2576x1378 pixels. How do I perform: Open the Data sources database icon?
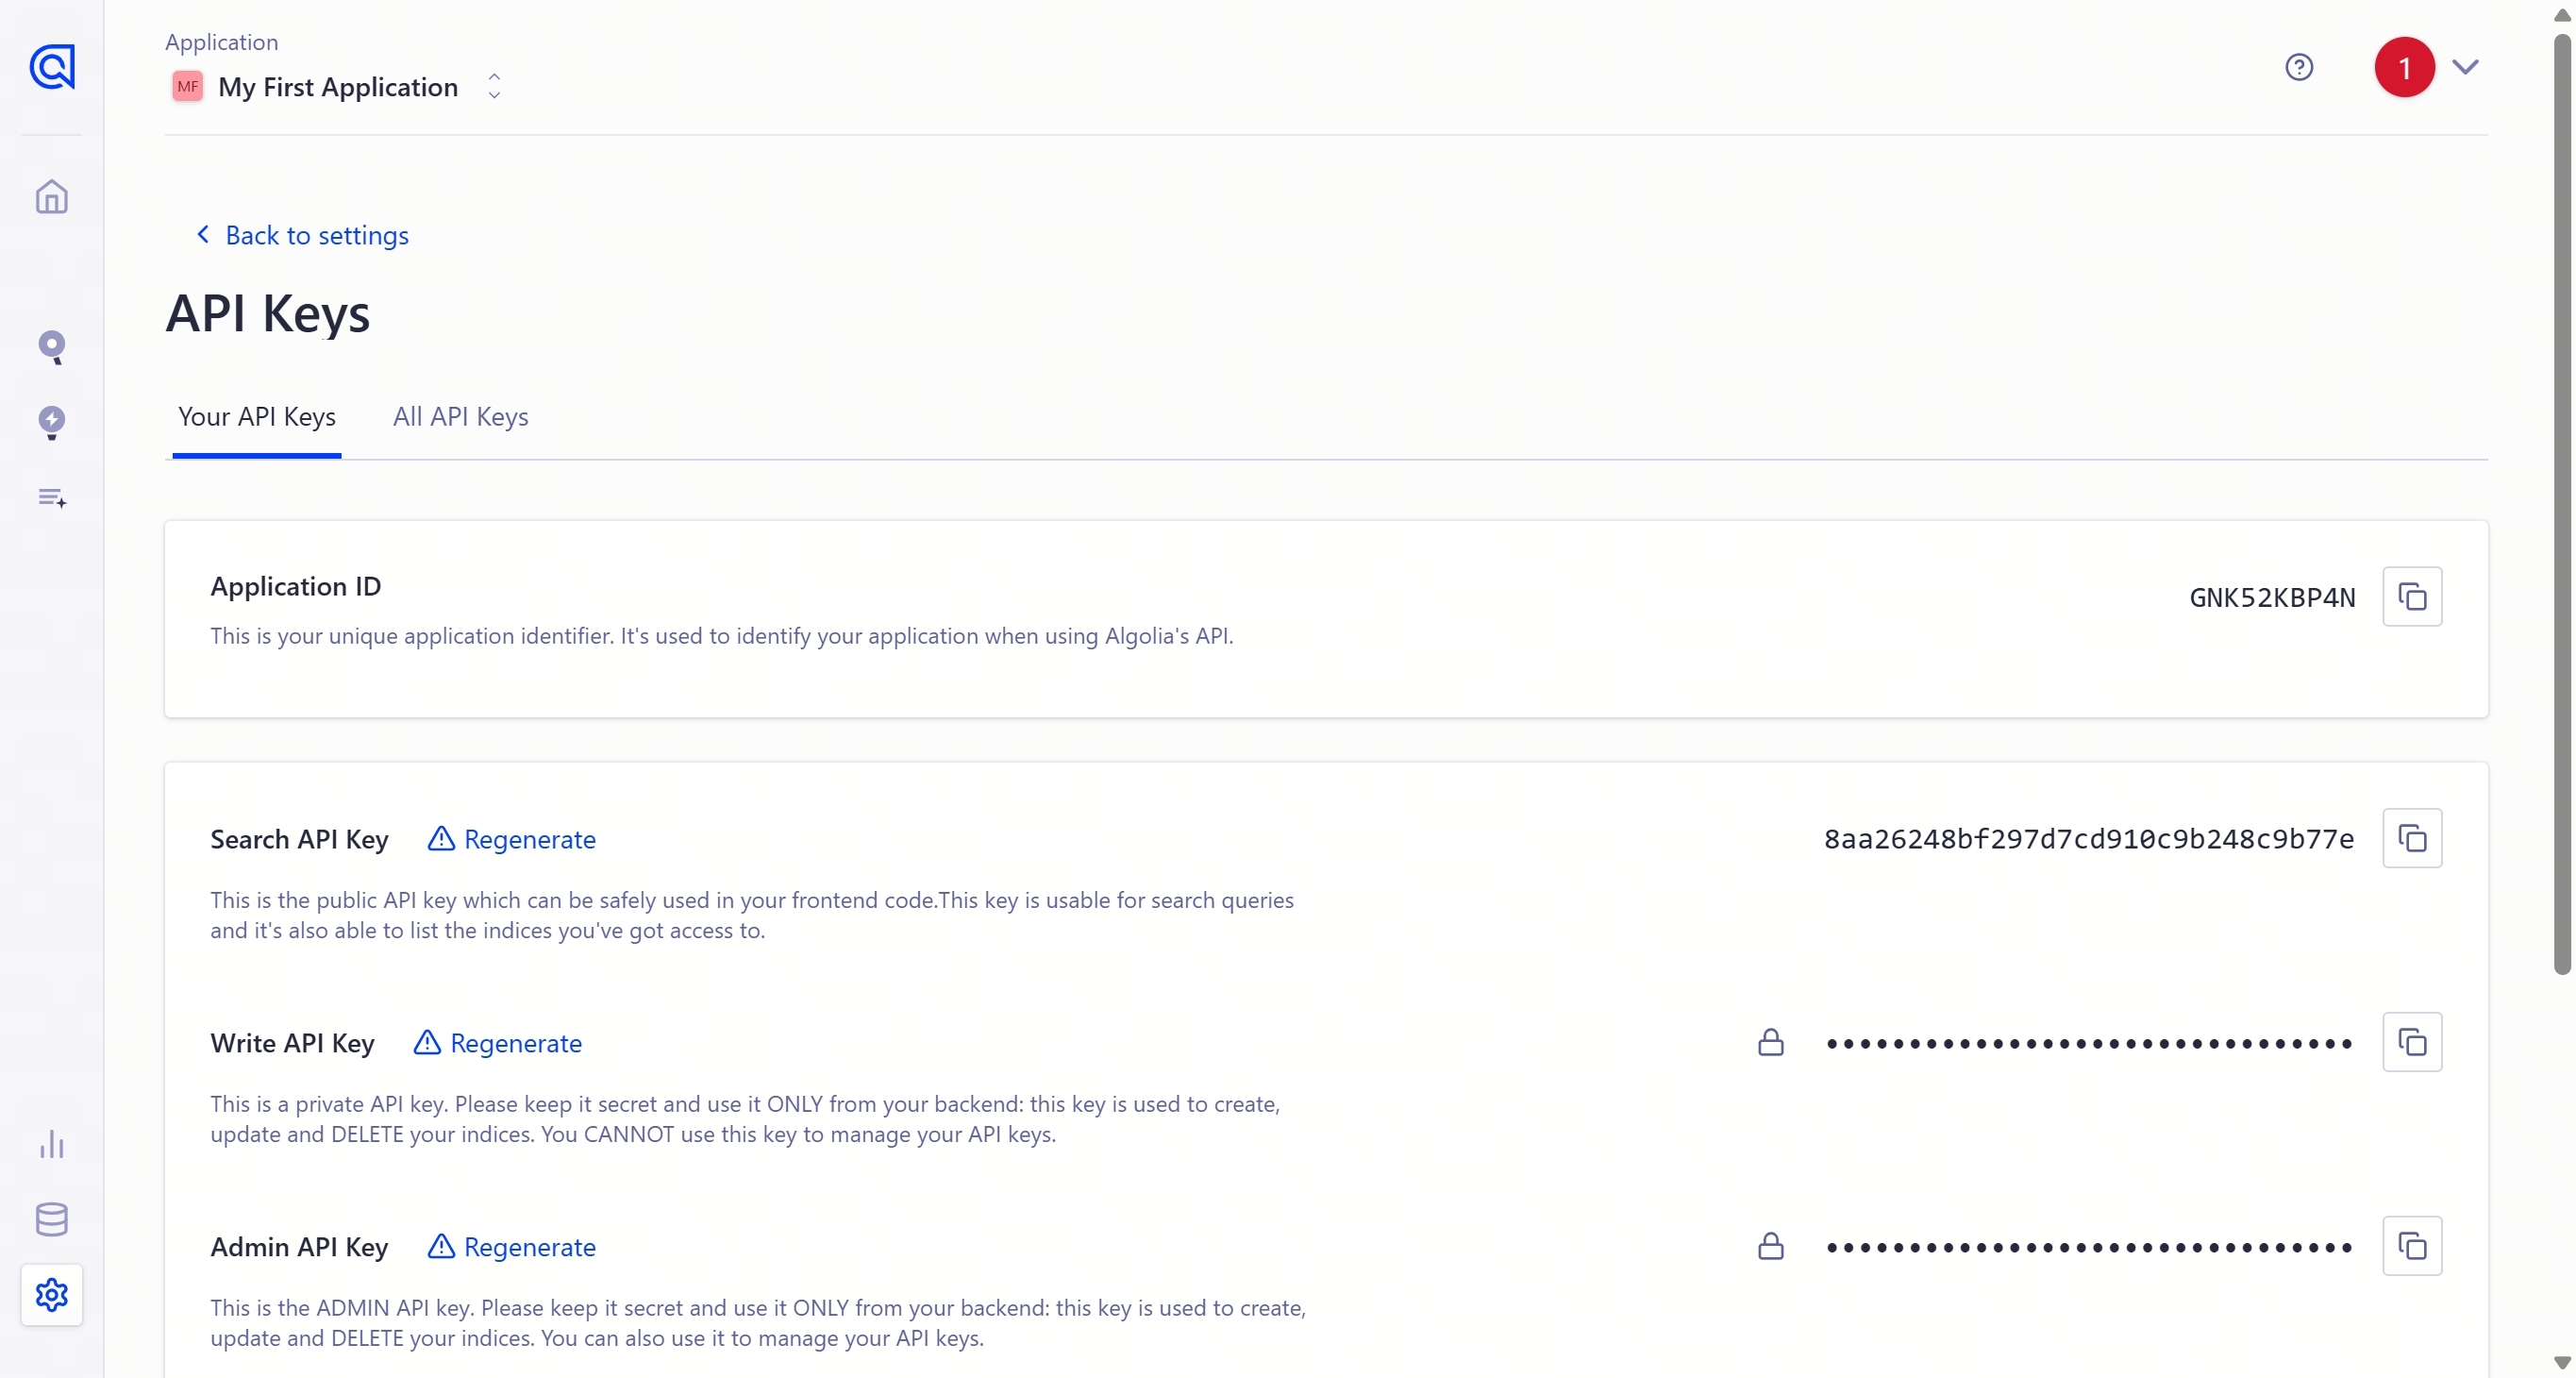coord(52,1219)
